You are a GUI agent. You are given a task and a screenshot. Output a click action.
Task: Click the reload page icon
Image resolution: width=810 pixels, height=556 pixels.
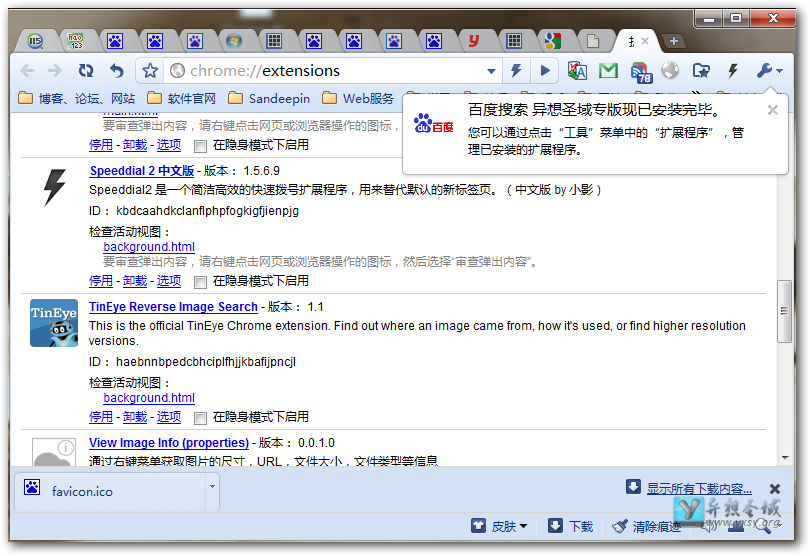(x=86, y=71)
